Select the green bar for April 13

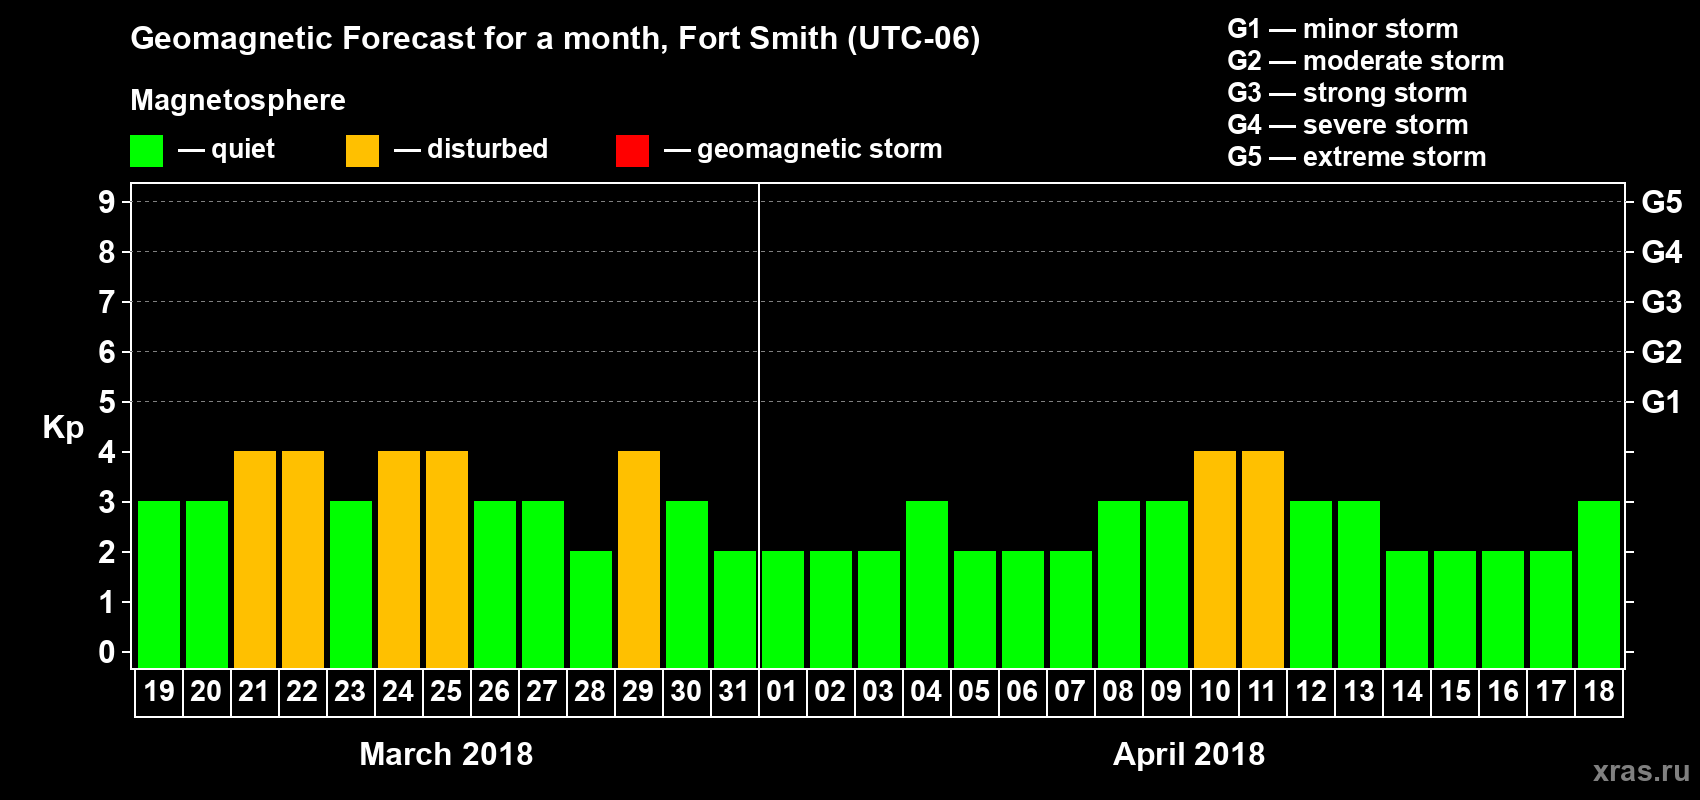[x=1359, y=584]
